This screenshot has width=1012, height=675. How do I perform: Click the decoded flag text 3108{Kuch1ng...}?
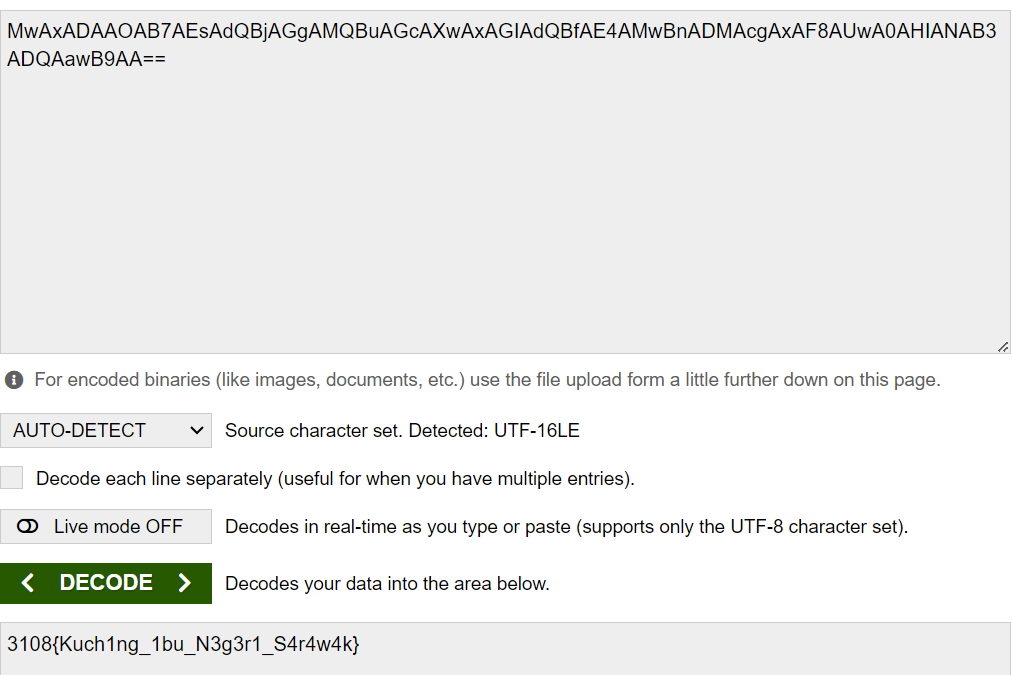(183, 645)
